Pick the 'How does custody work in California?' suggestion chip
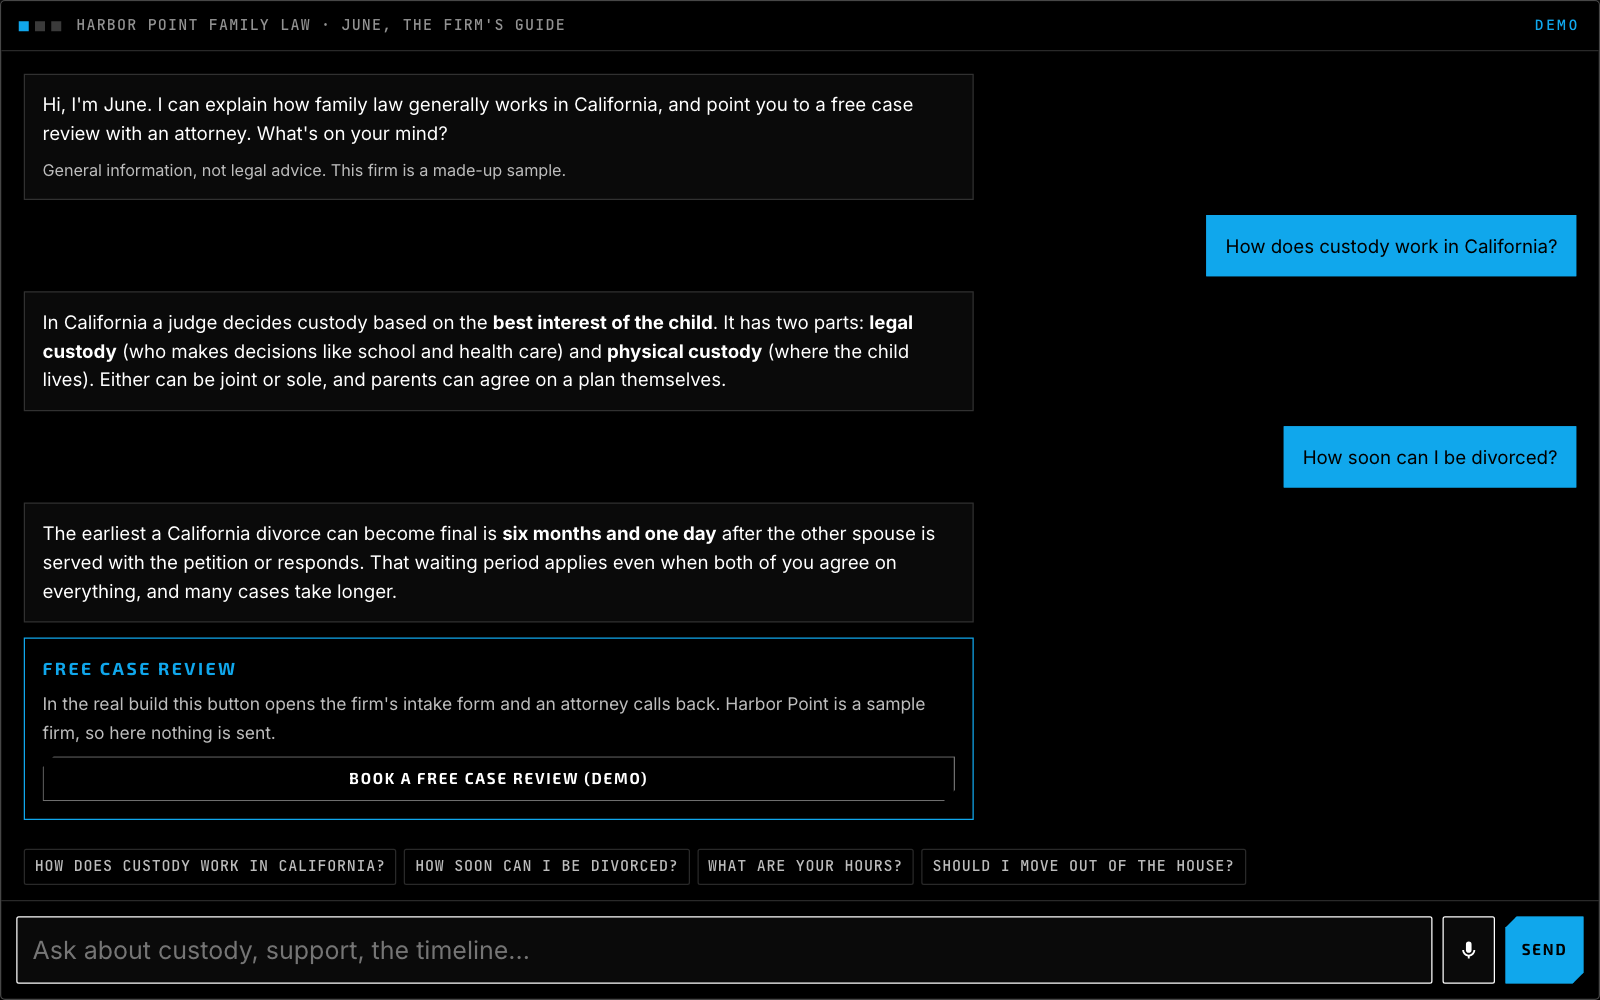The width and height of the screenshot is (1600, 1000). [210, 866]
